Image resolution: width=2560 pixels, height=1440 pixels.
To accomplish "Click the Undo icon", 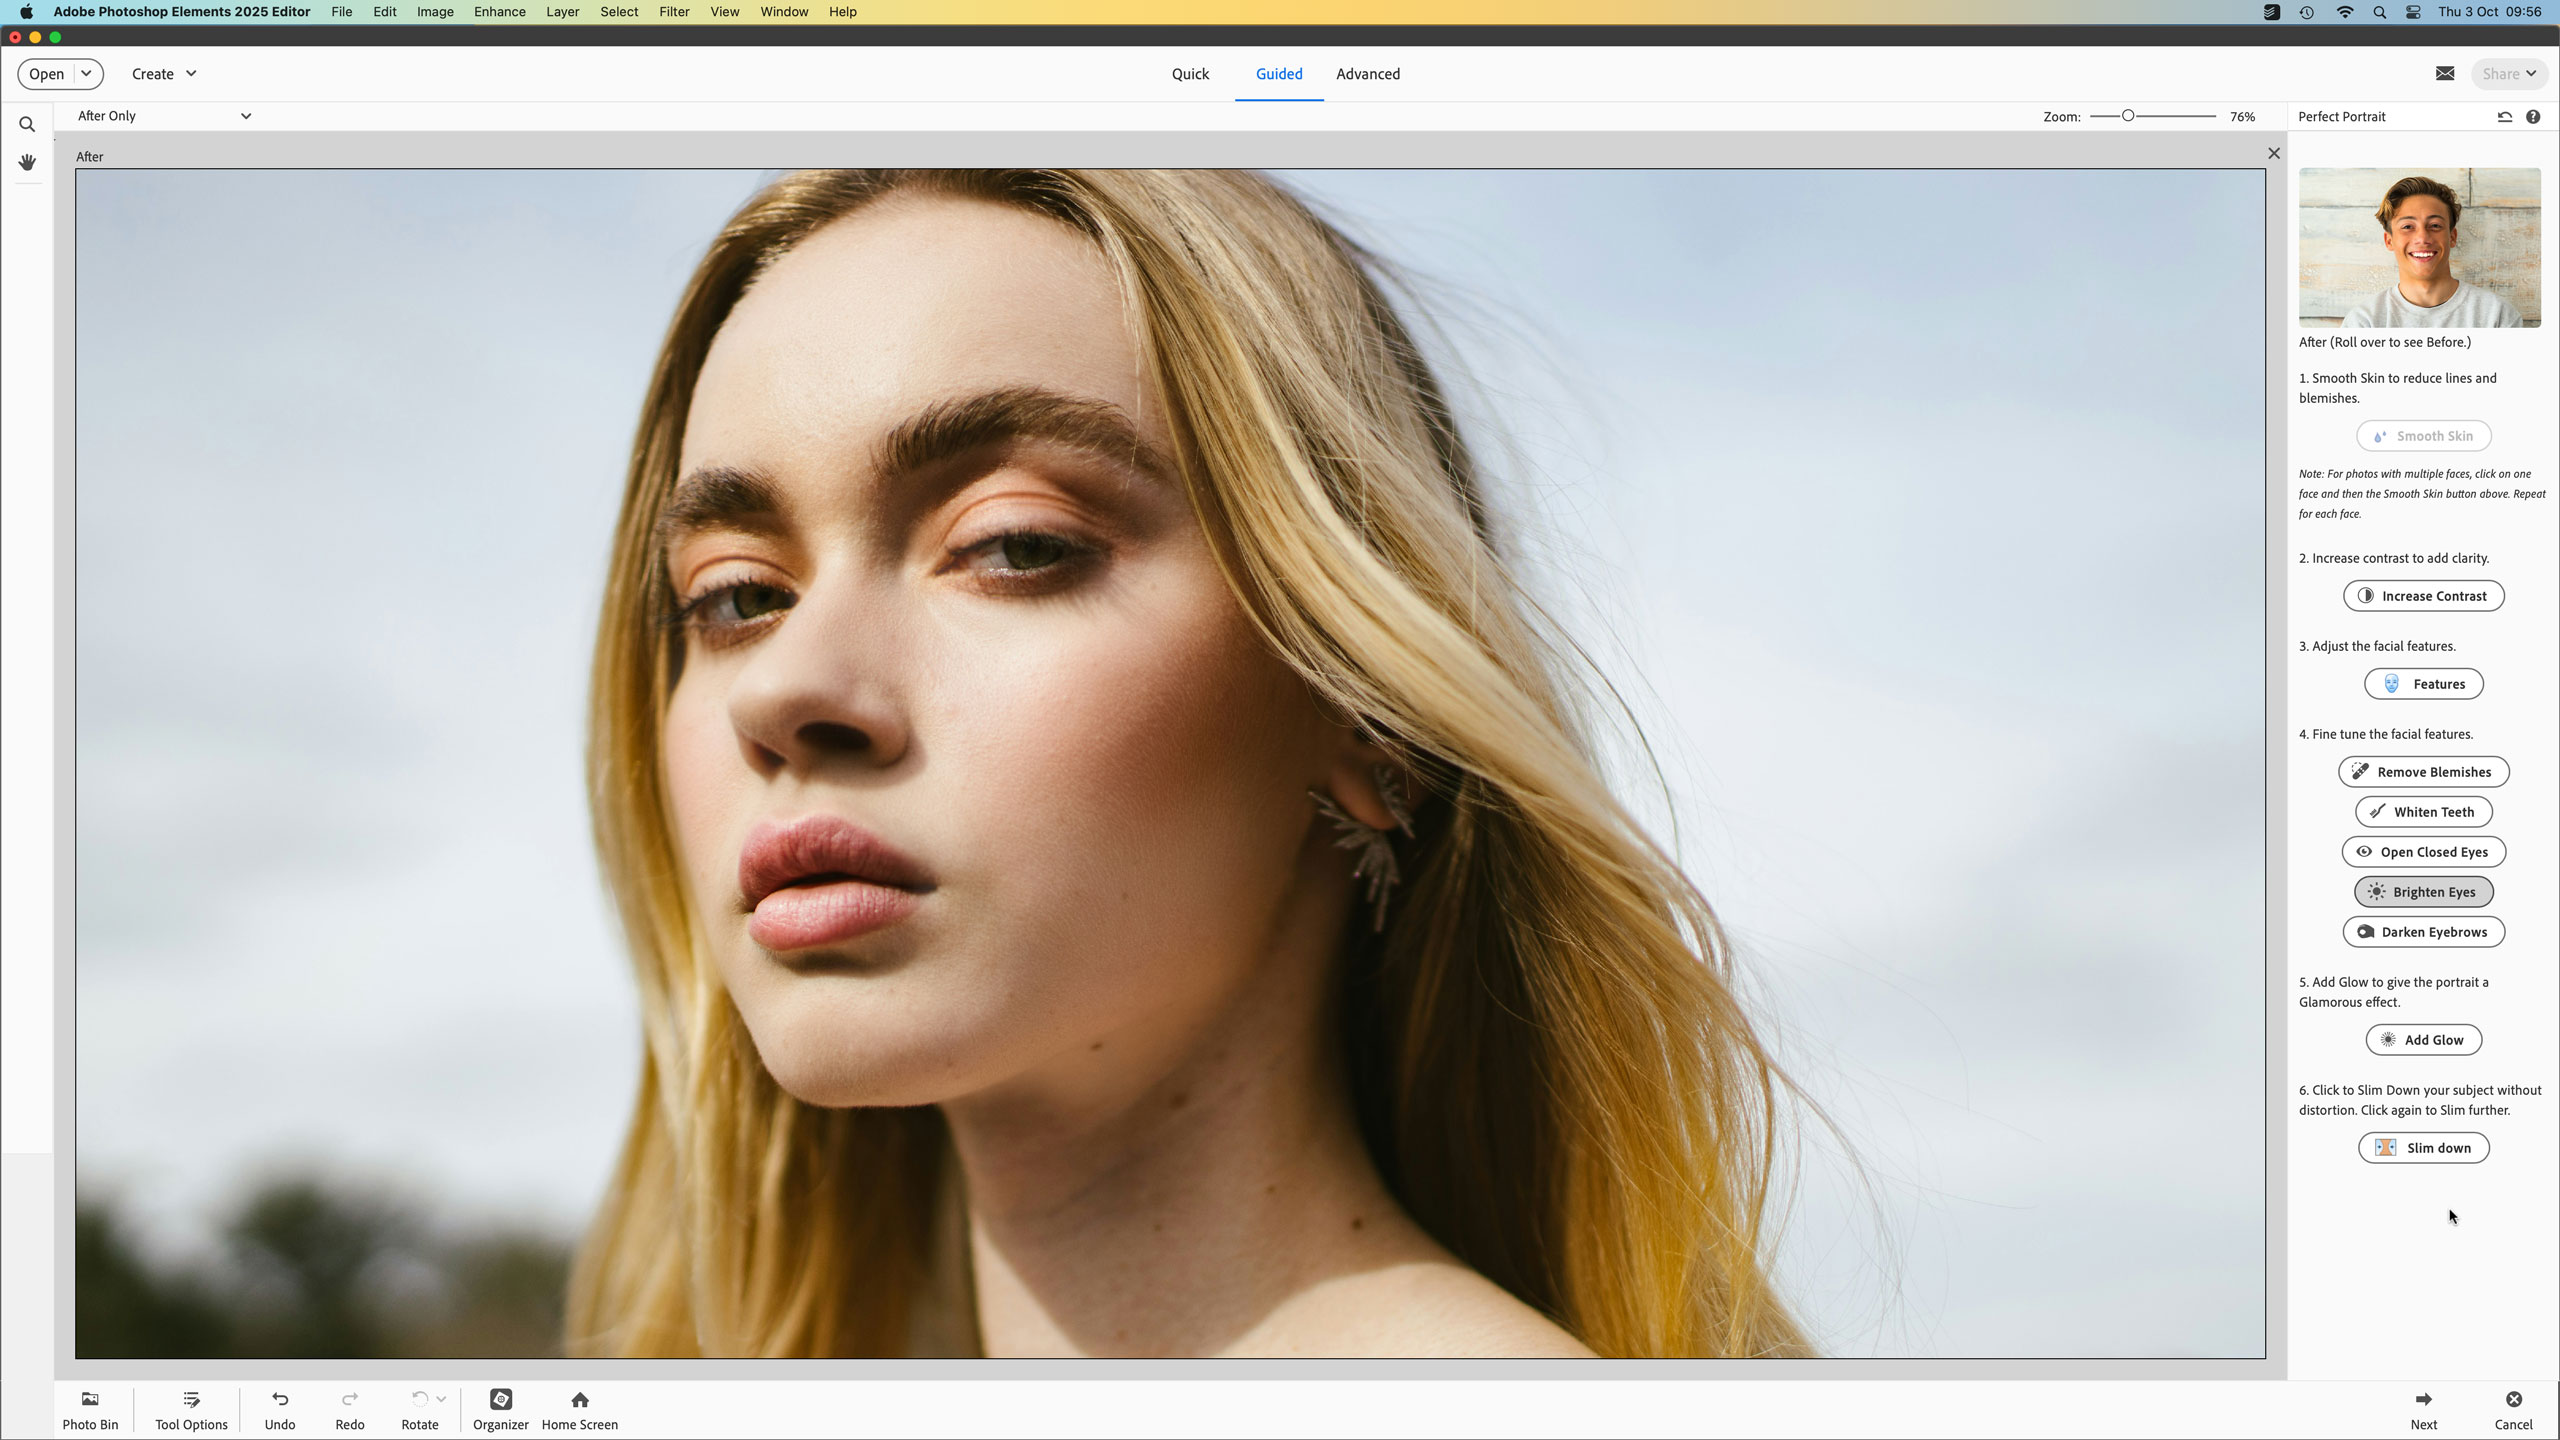I will pyautogui.click(x=280, y=1399).
